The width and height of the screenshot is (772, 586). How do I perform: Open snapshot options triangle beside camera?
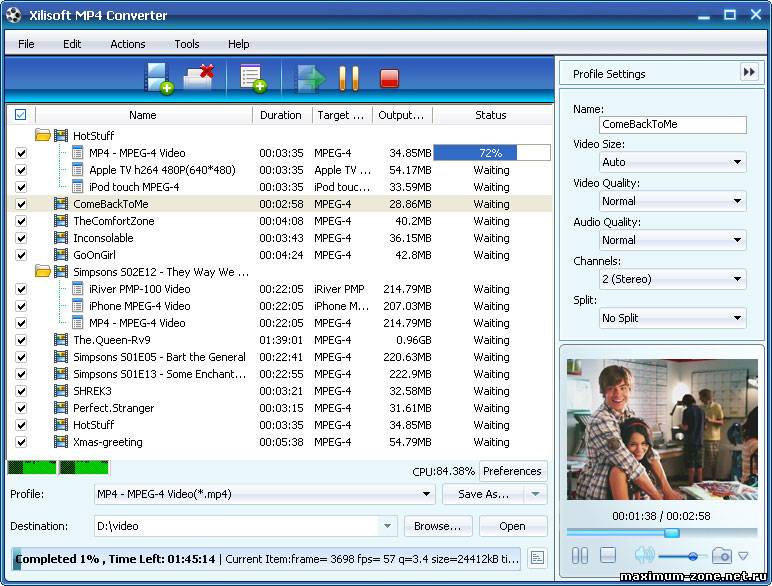[743, 556]
